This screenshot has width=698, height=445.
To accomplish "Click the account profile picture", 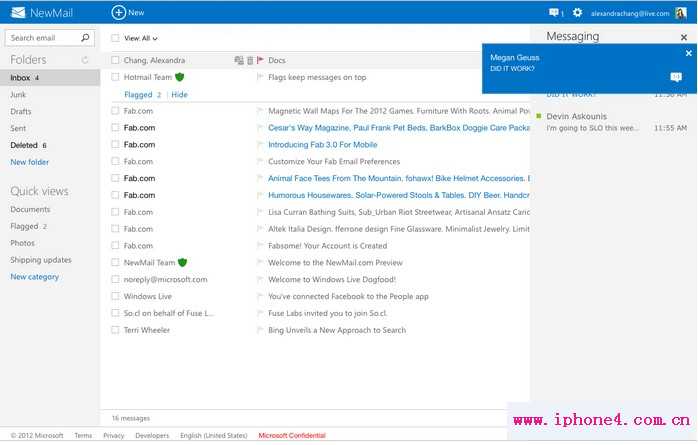I will coord(681,13).
